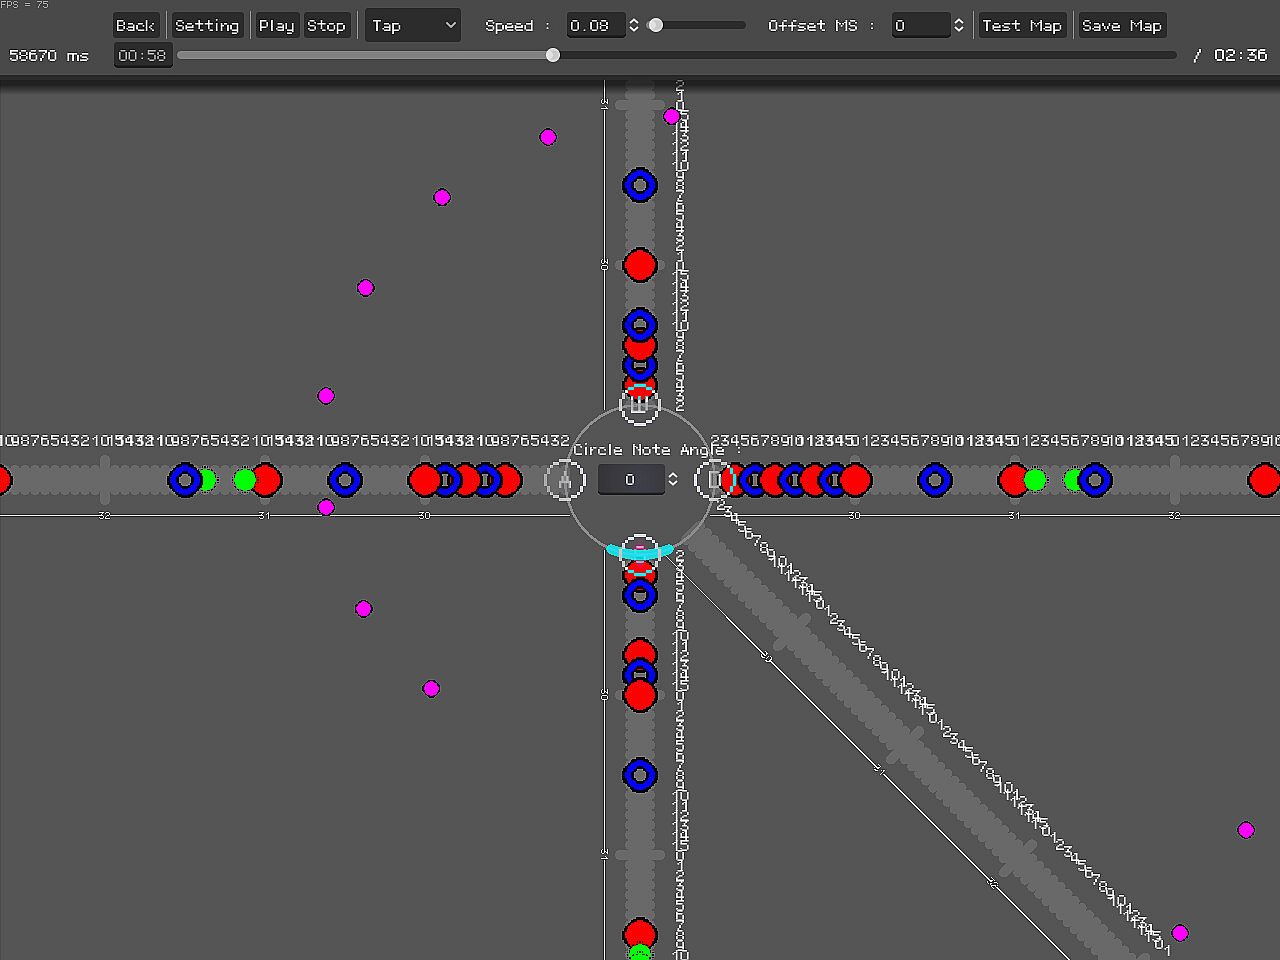Save the map with Save Map
This screenshot has width=1280, height=960.
tap(1121, 26)
